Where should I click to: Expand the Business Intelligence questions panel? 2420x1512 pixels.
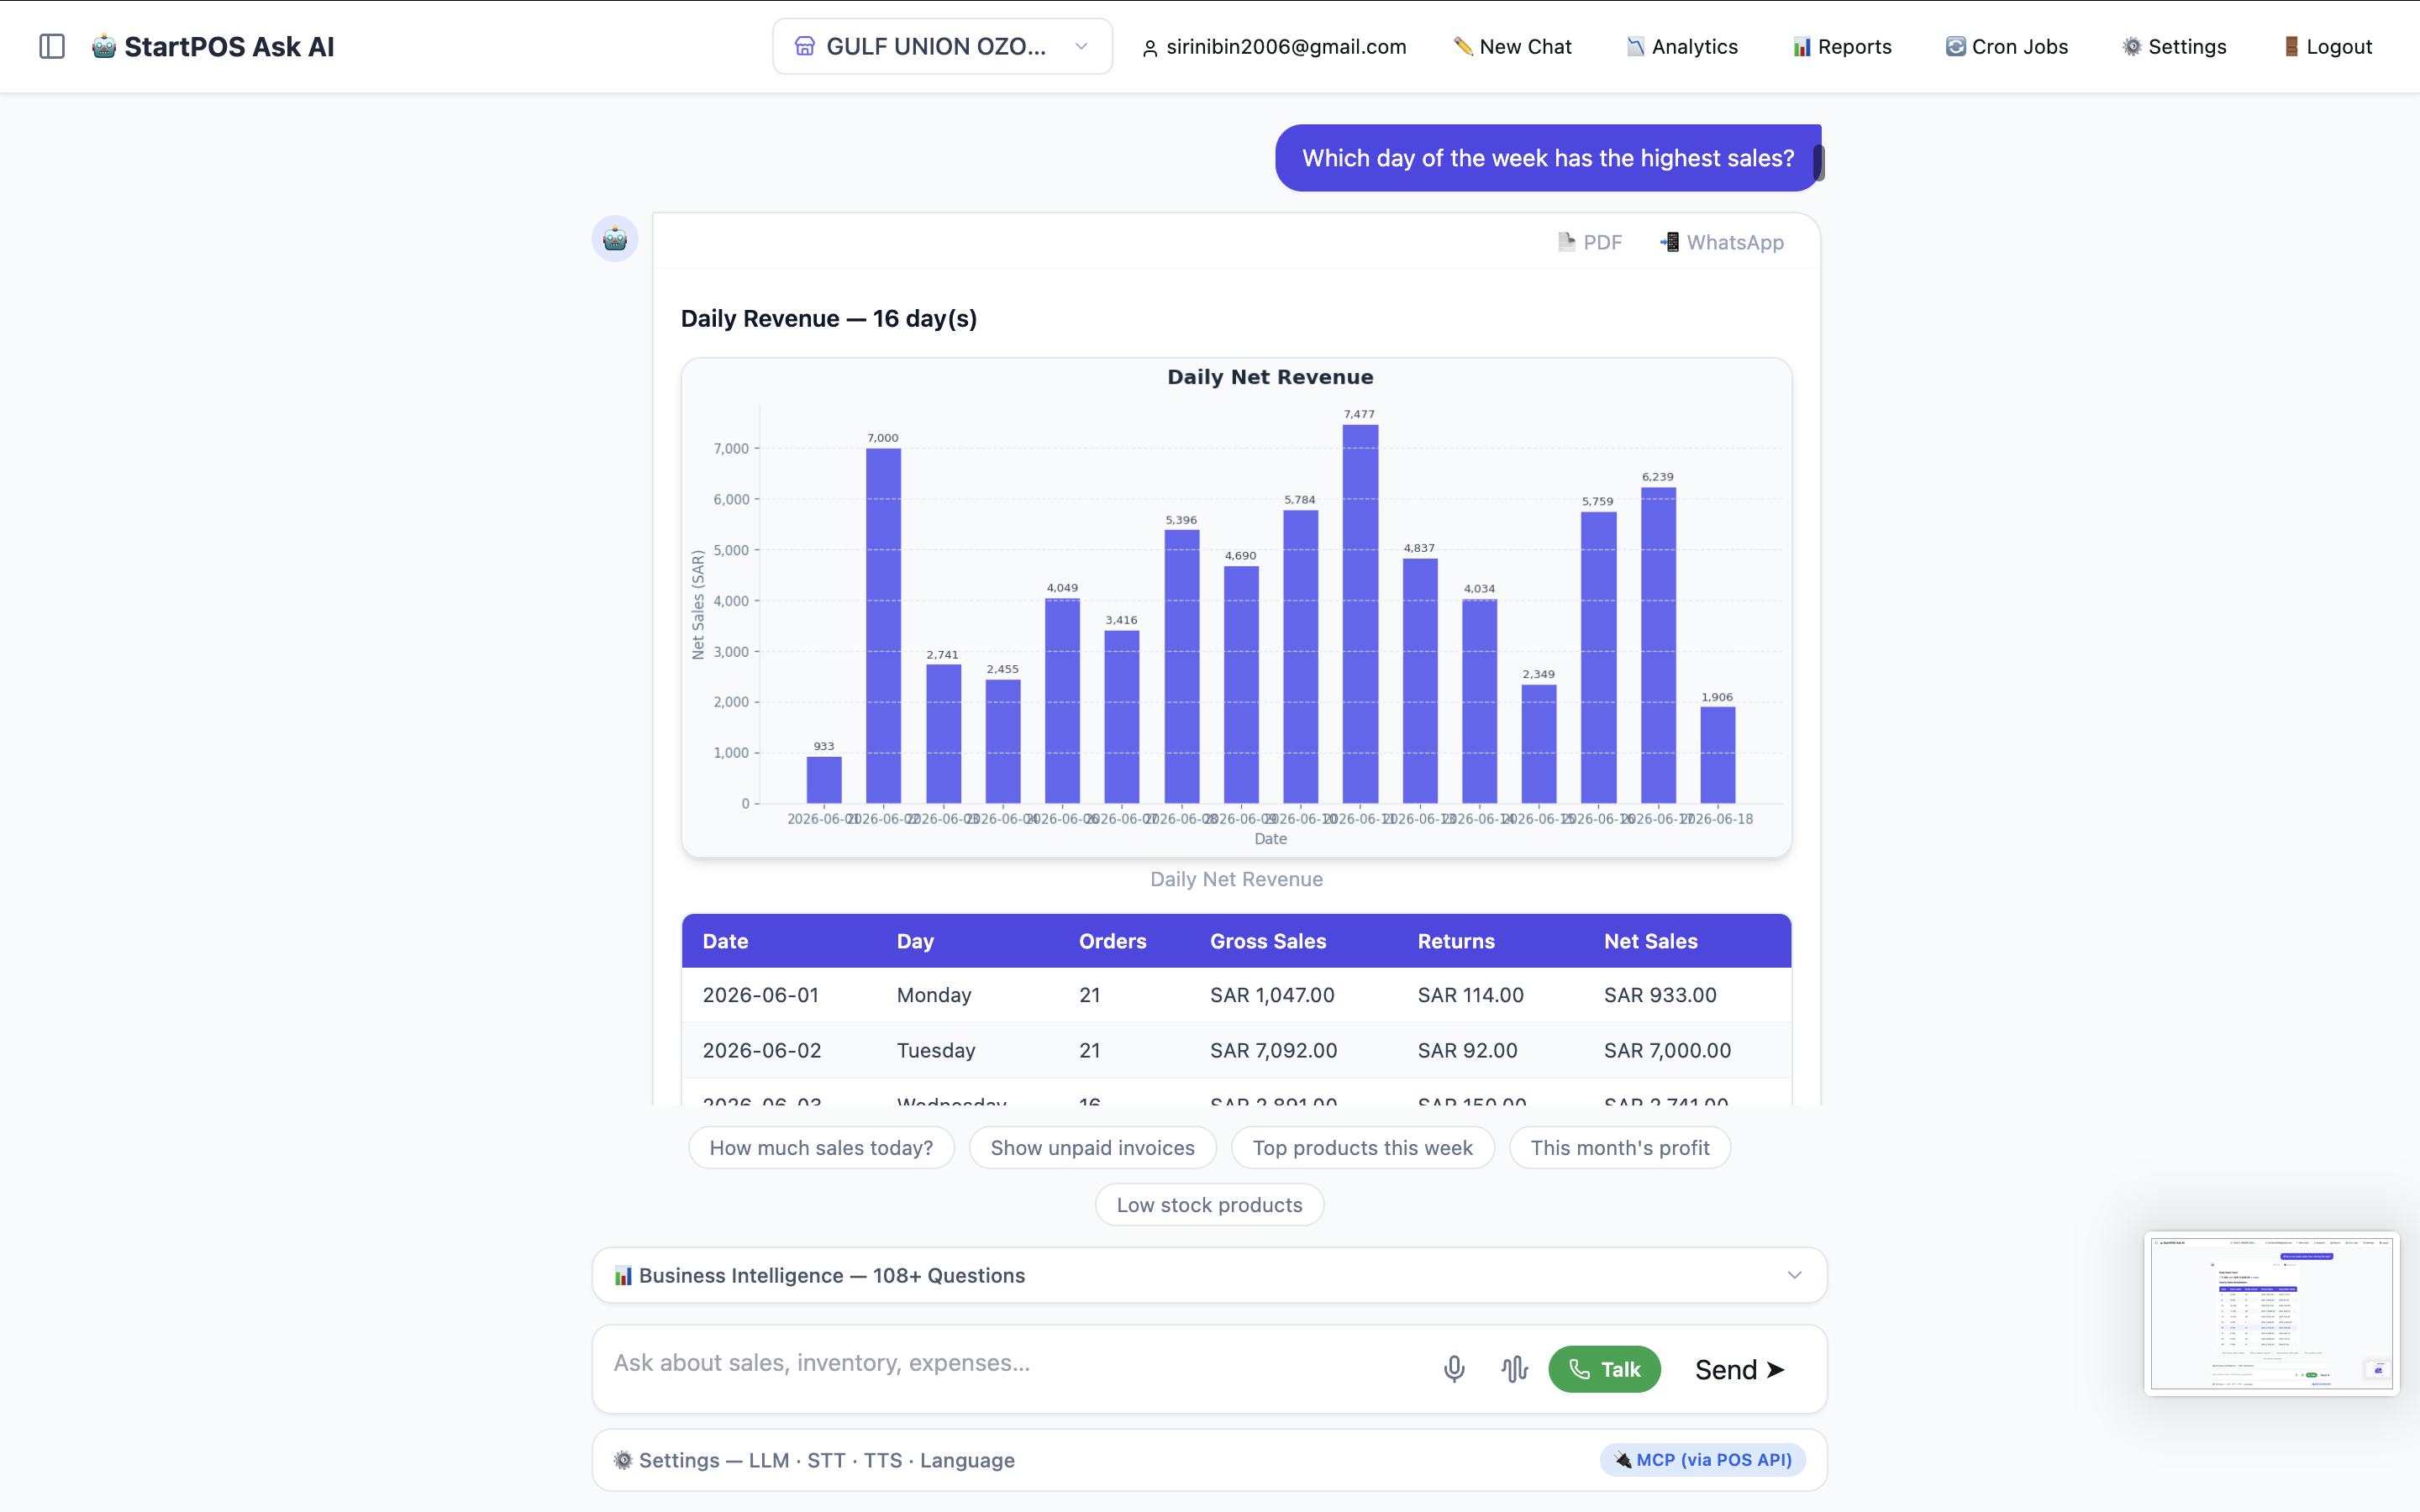[1209, 1275]
